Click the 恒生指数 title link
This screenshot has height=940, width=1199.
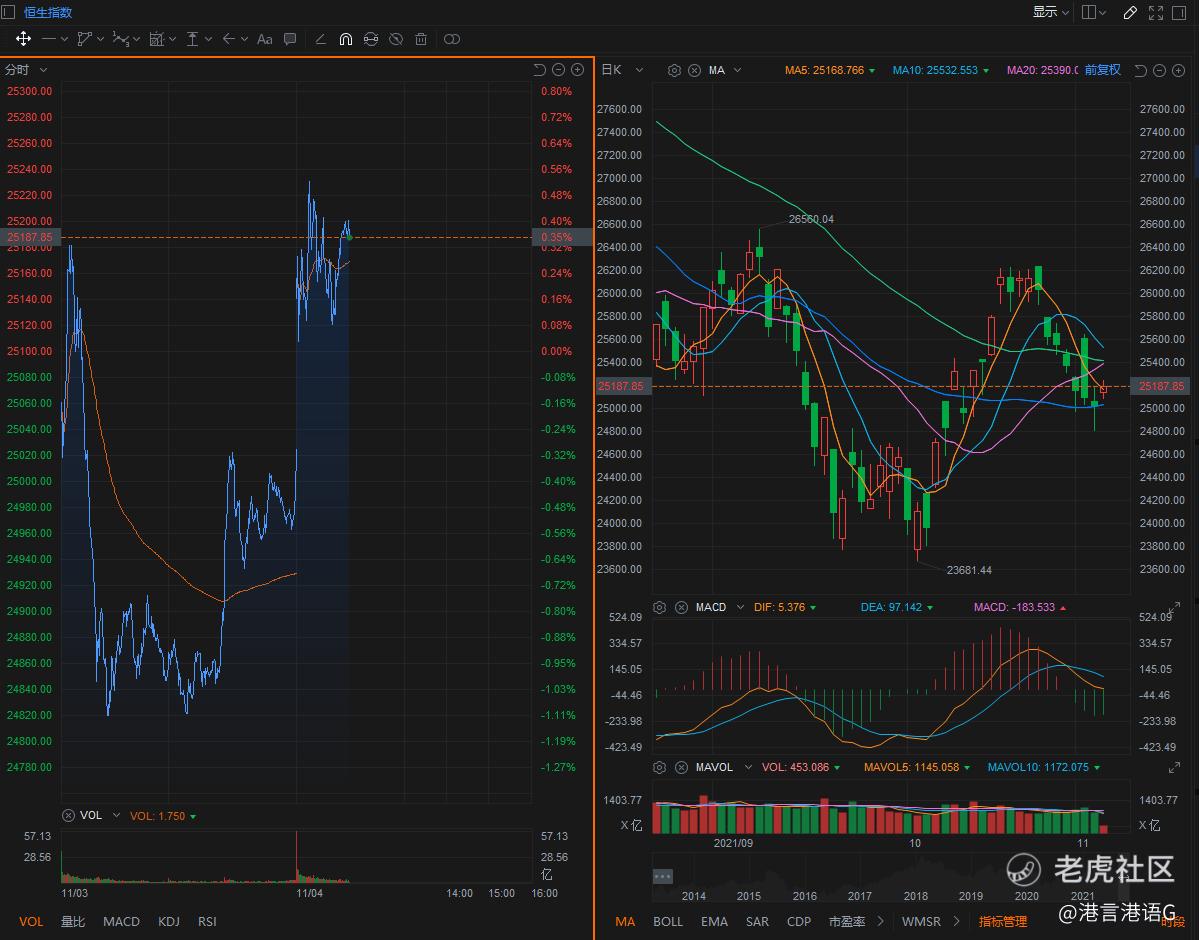click(48, 12)
